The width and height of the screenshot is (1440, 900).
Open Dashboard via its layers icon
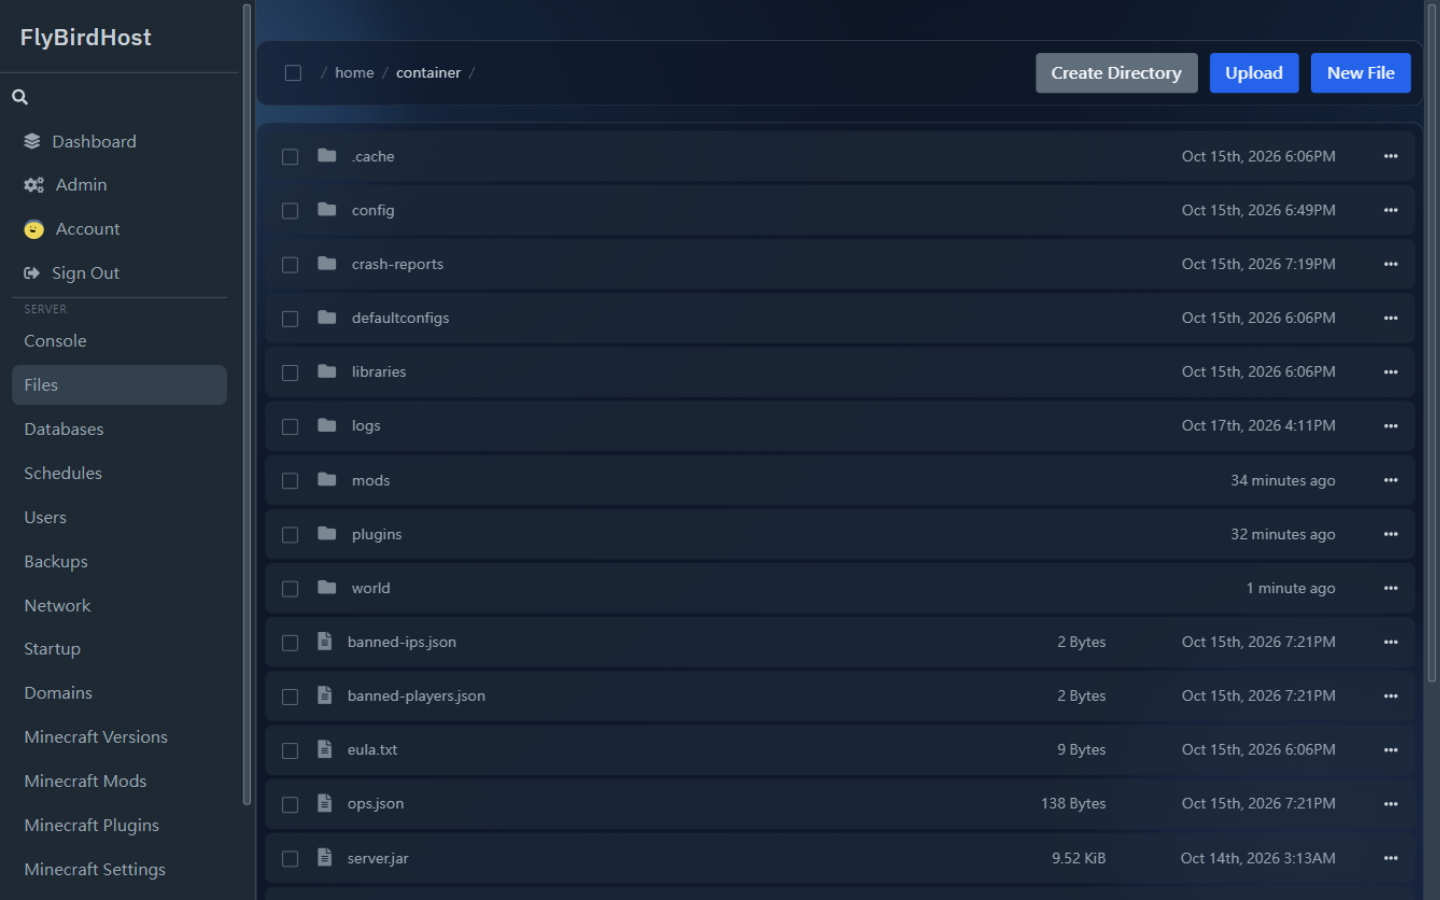click(x=32, y=141)
